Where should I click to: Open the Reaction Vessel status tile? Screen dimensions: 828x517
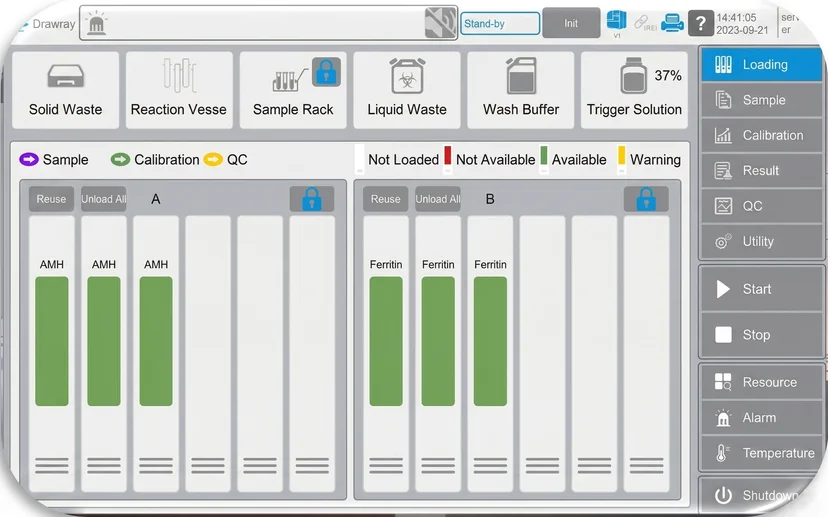[x=179, y=90]
